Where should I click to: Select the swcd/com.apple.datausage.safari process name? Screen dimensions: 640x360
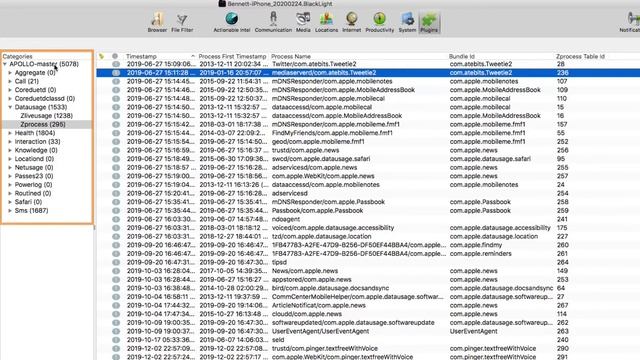[x=321, y=159]
